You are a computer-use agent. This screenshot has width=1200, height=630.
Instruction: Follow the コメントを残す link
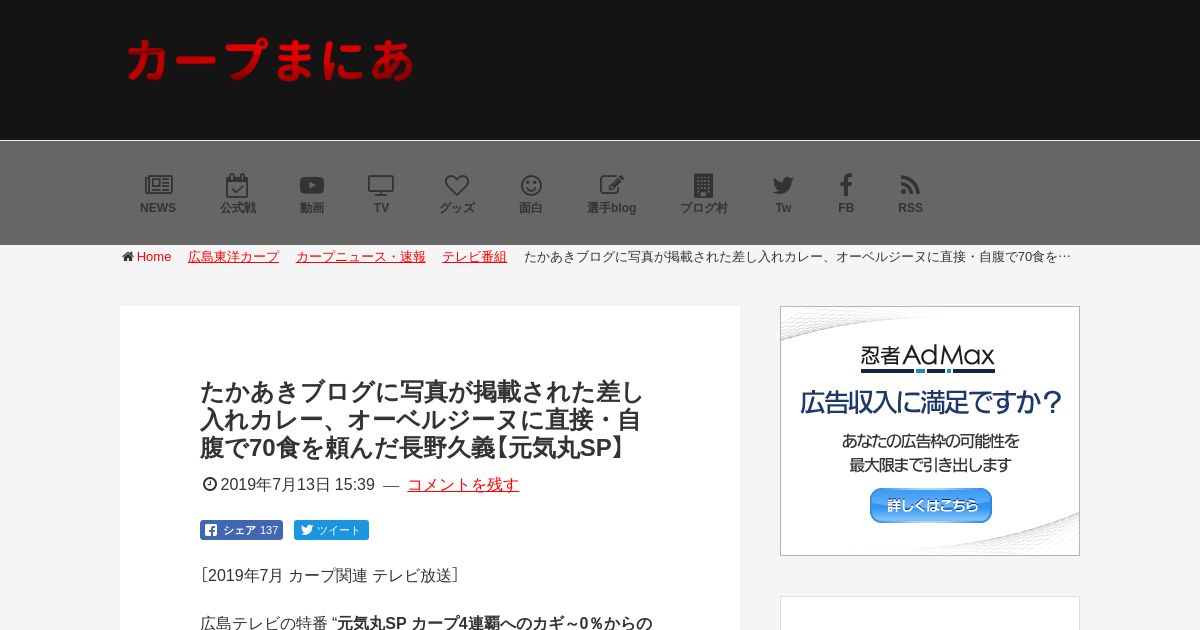click(463, 485)
